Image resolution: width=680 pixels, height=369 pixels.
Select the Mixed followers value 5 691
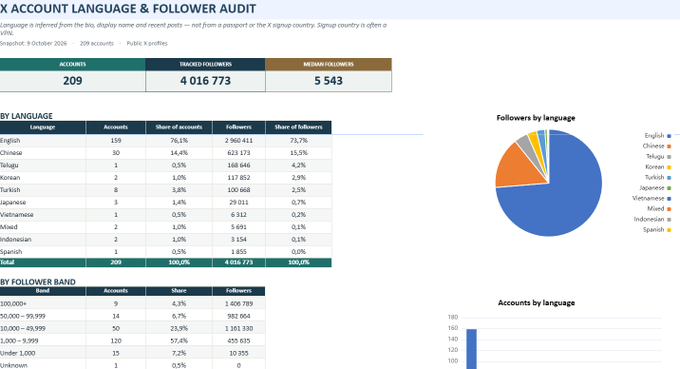[x=239, y=227]
